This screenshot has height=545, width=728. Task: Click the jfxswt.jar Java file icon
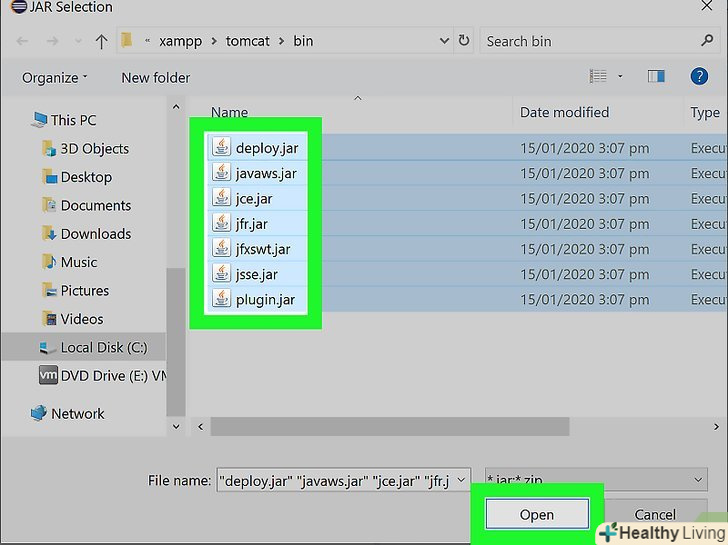tap(221, 247)
